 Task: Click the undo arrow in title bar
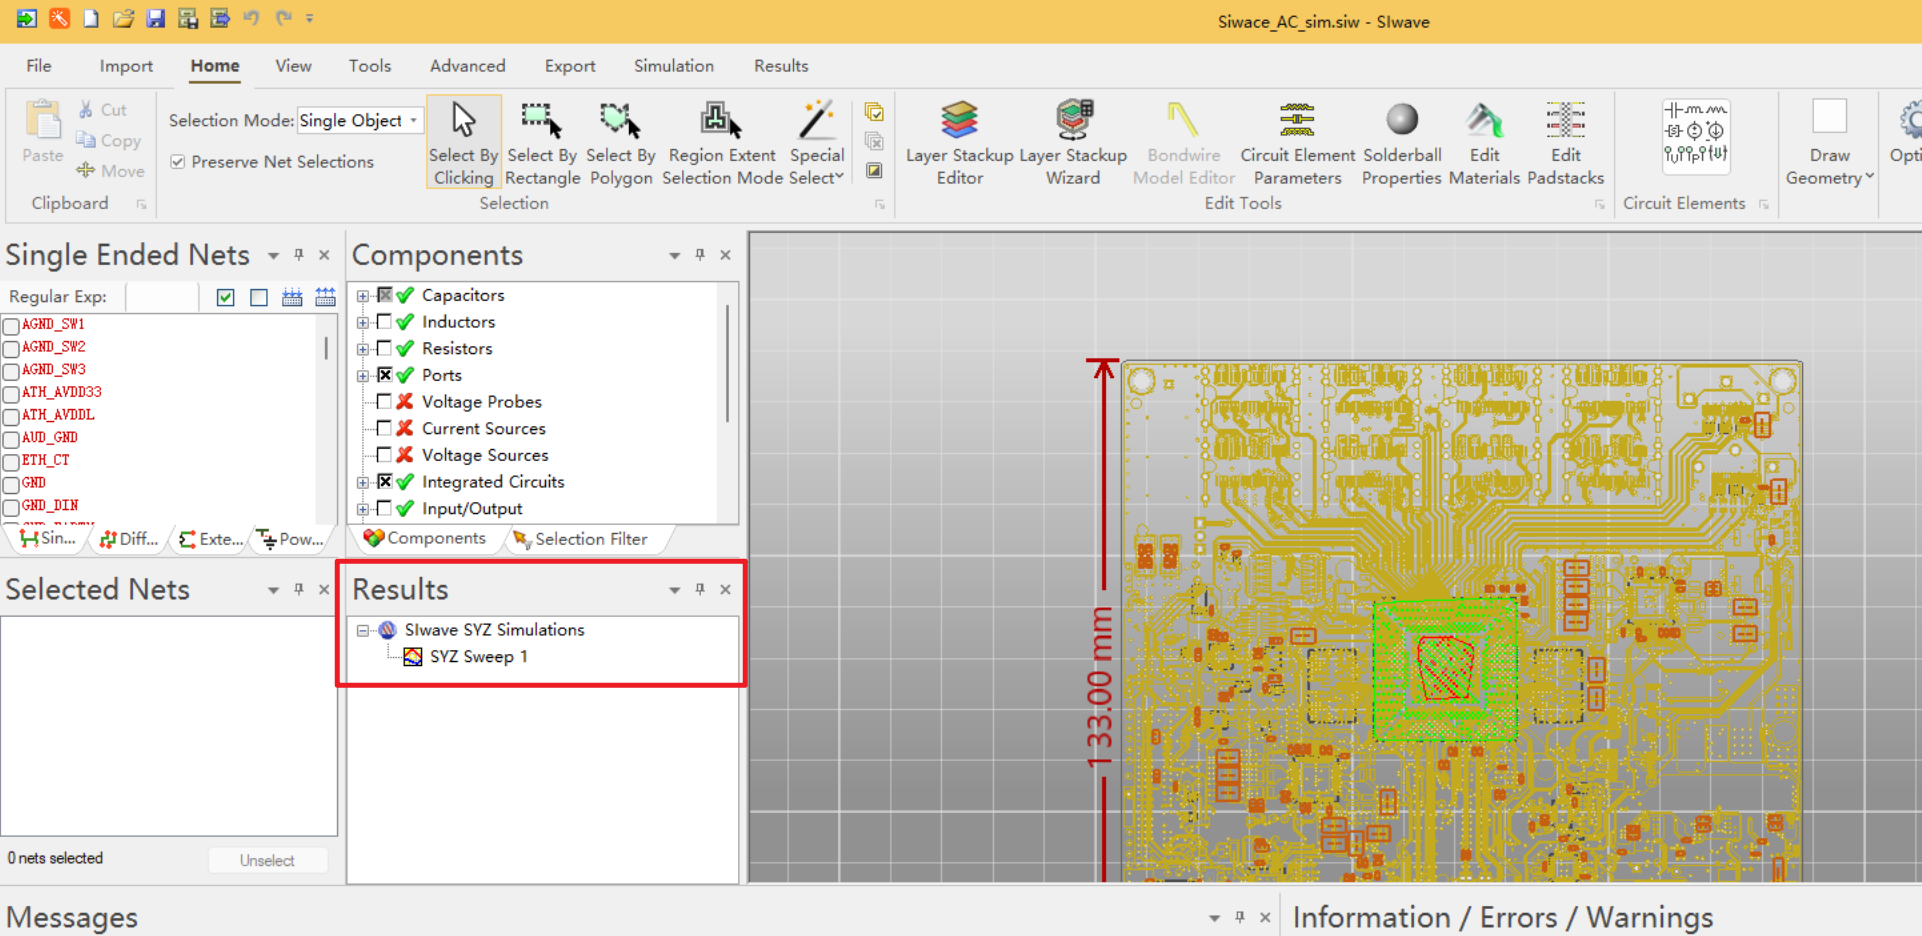point(251,18)
